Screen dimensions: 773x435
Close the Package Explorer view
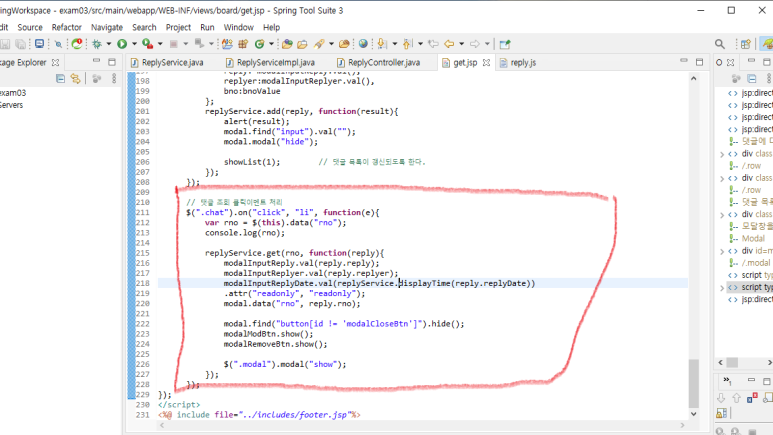pyautogui.click(x=56, y=63)
